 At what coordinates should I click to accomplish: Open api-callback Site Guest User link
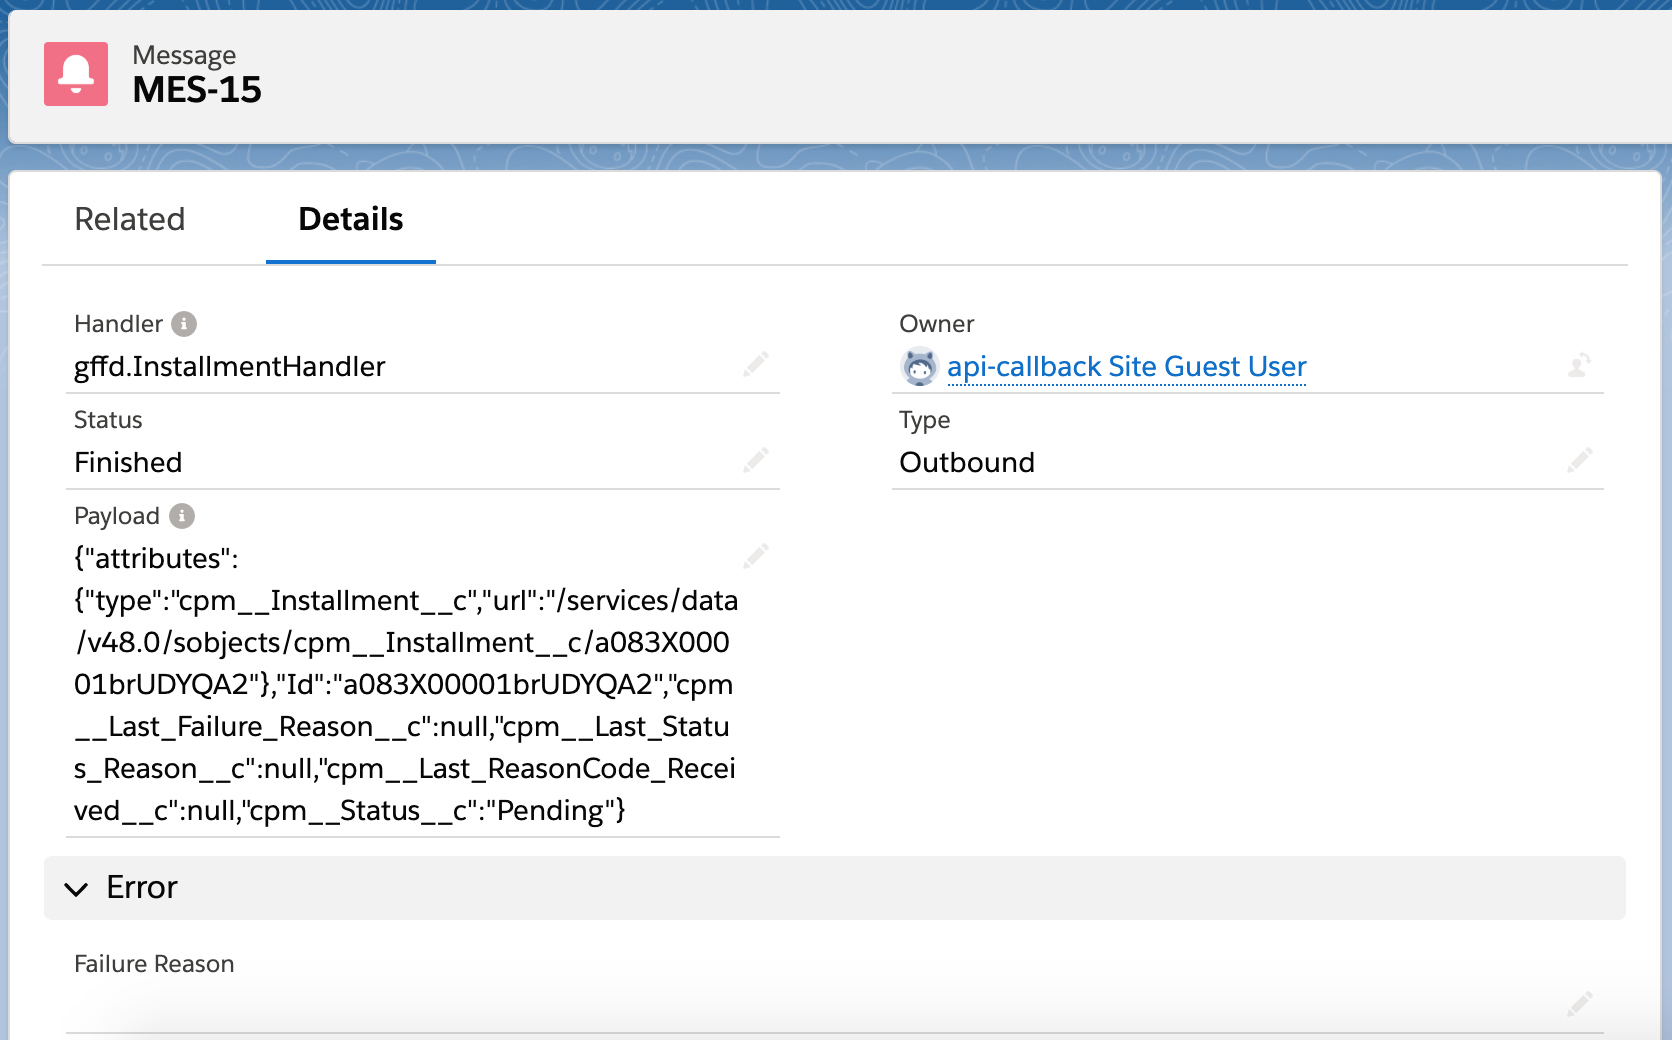[1126, 367]
